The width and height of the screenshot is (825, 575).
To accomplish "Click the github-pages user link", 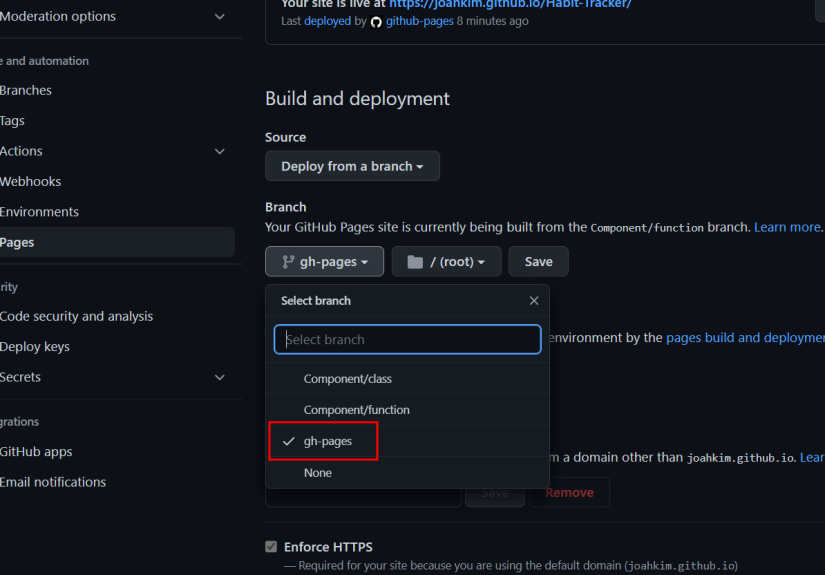I will tap(419, 21).
